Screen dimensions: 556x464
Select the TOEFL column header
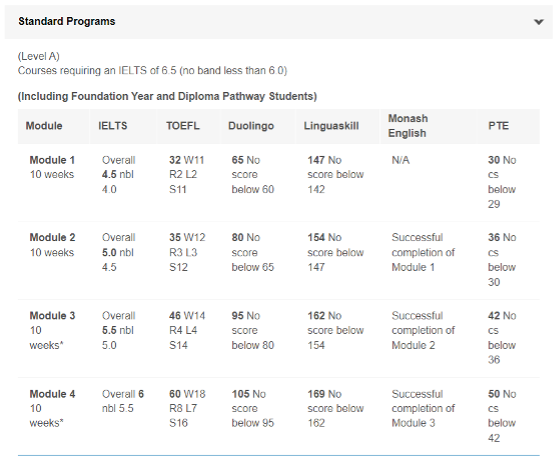pyautogui.click(x=183, y=126)
